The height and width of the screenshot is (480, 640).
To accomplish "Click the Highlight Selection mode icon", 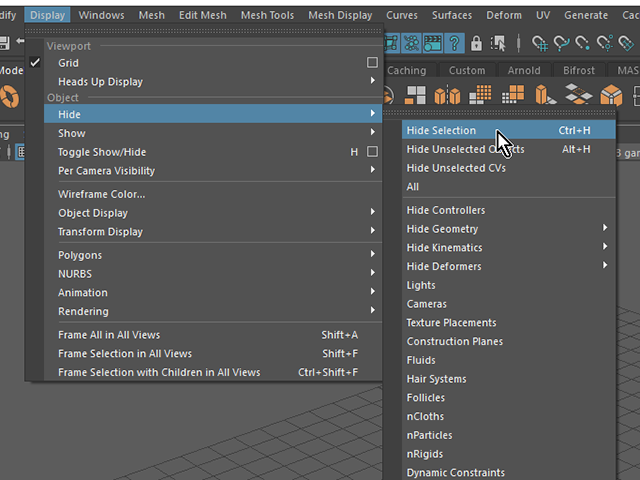I will 498,43.
